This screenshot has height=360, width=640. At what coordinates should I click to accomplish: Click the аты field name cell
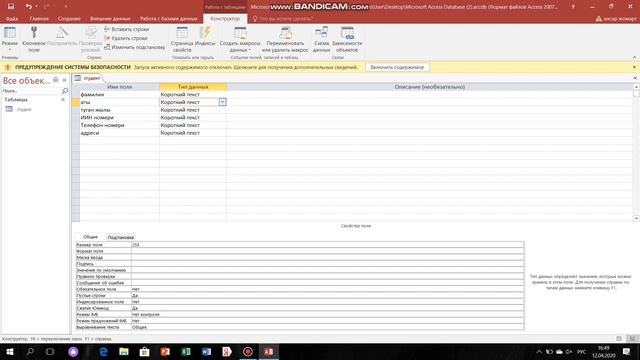[x=119, y=102]
